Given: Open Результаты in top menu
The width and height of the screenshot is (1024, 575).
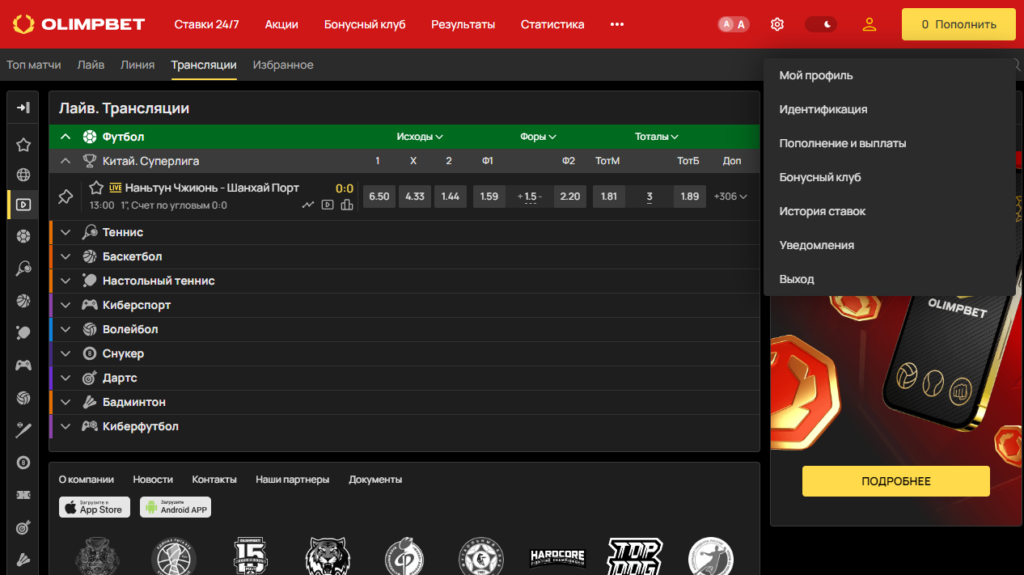Looking at the screenshot, I should click(463, 24).
